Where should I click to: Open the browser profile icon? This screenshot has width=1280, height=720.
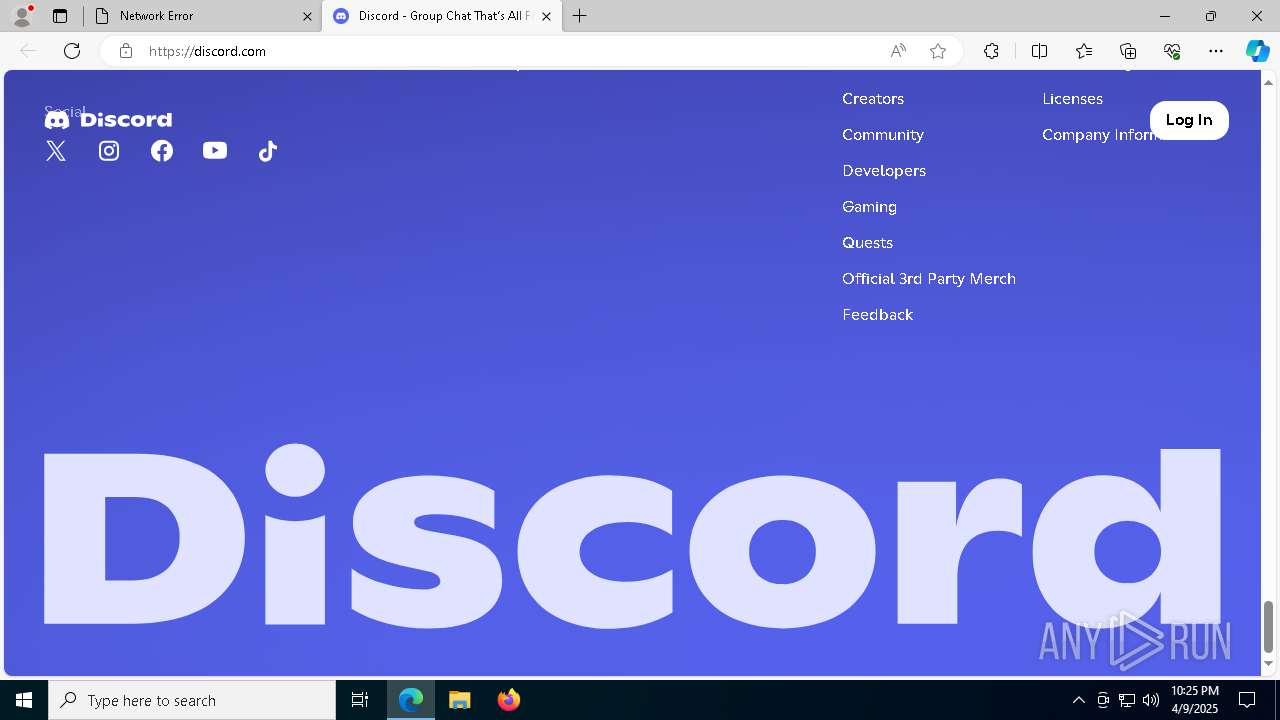coord(22,16)
